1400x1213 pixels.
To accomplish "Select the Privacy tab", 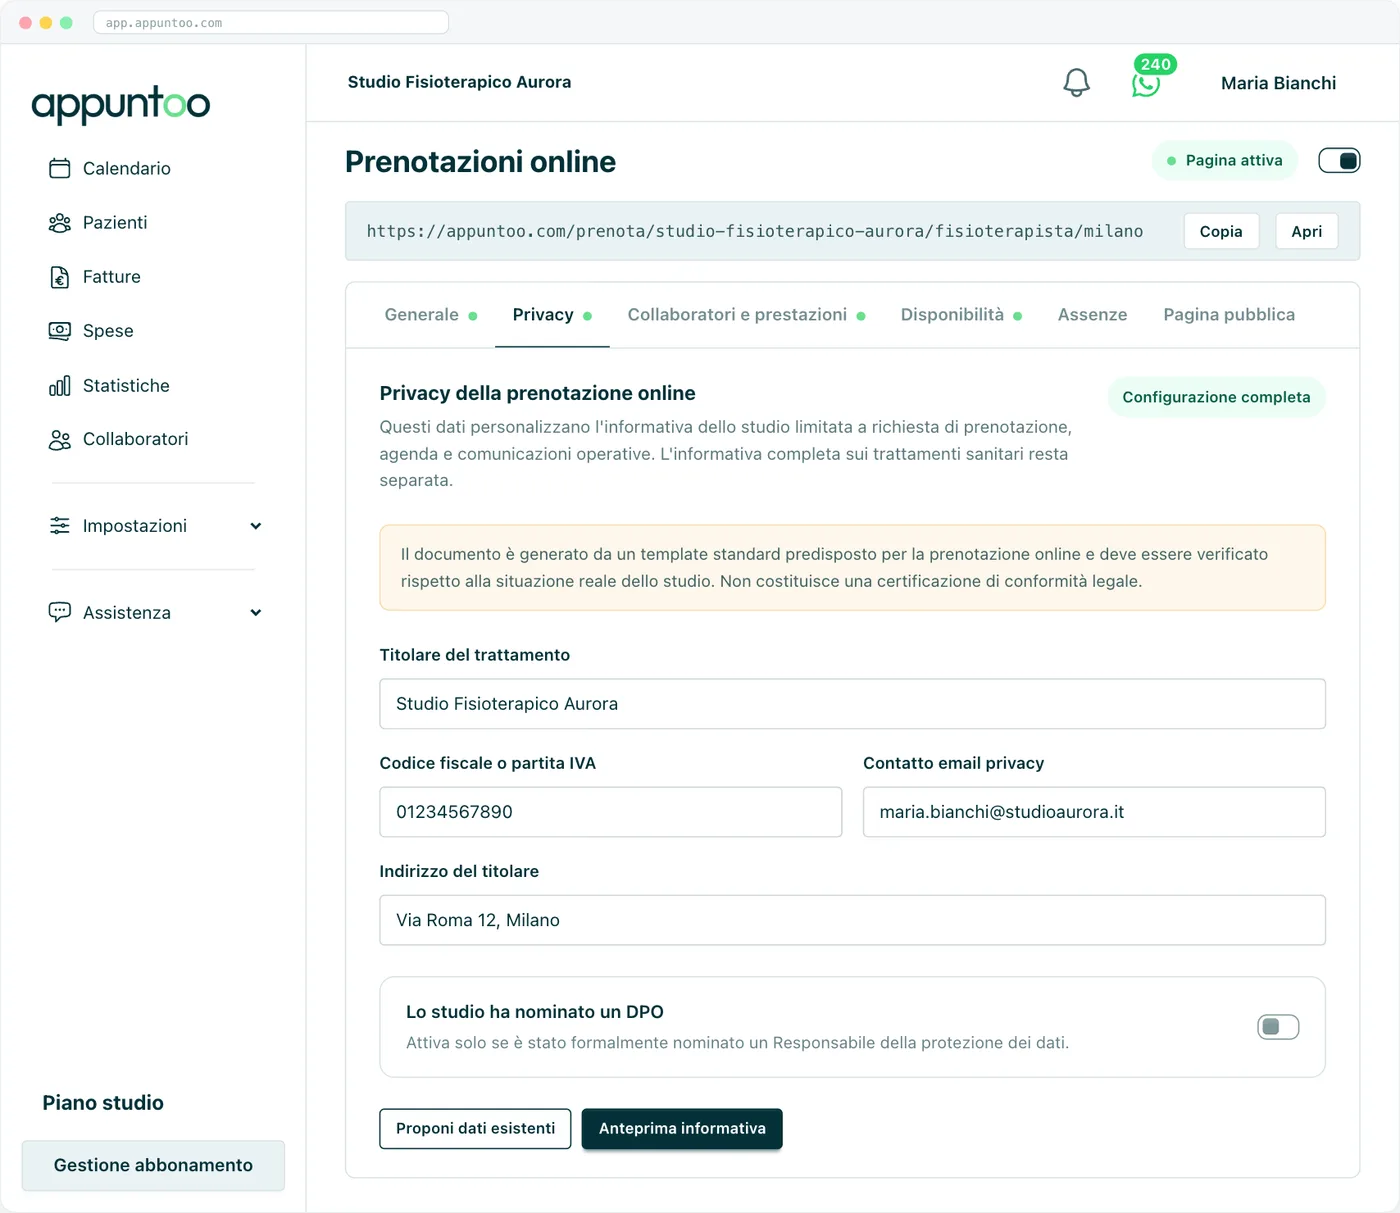I will click(552, 315).
